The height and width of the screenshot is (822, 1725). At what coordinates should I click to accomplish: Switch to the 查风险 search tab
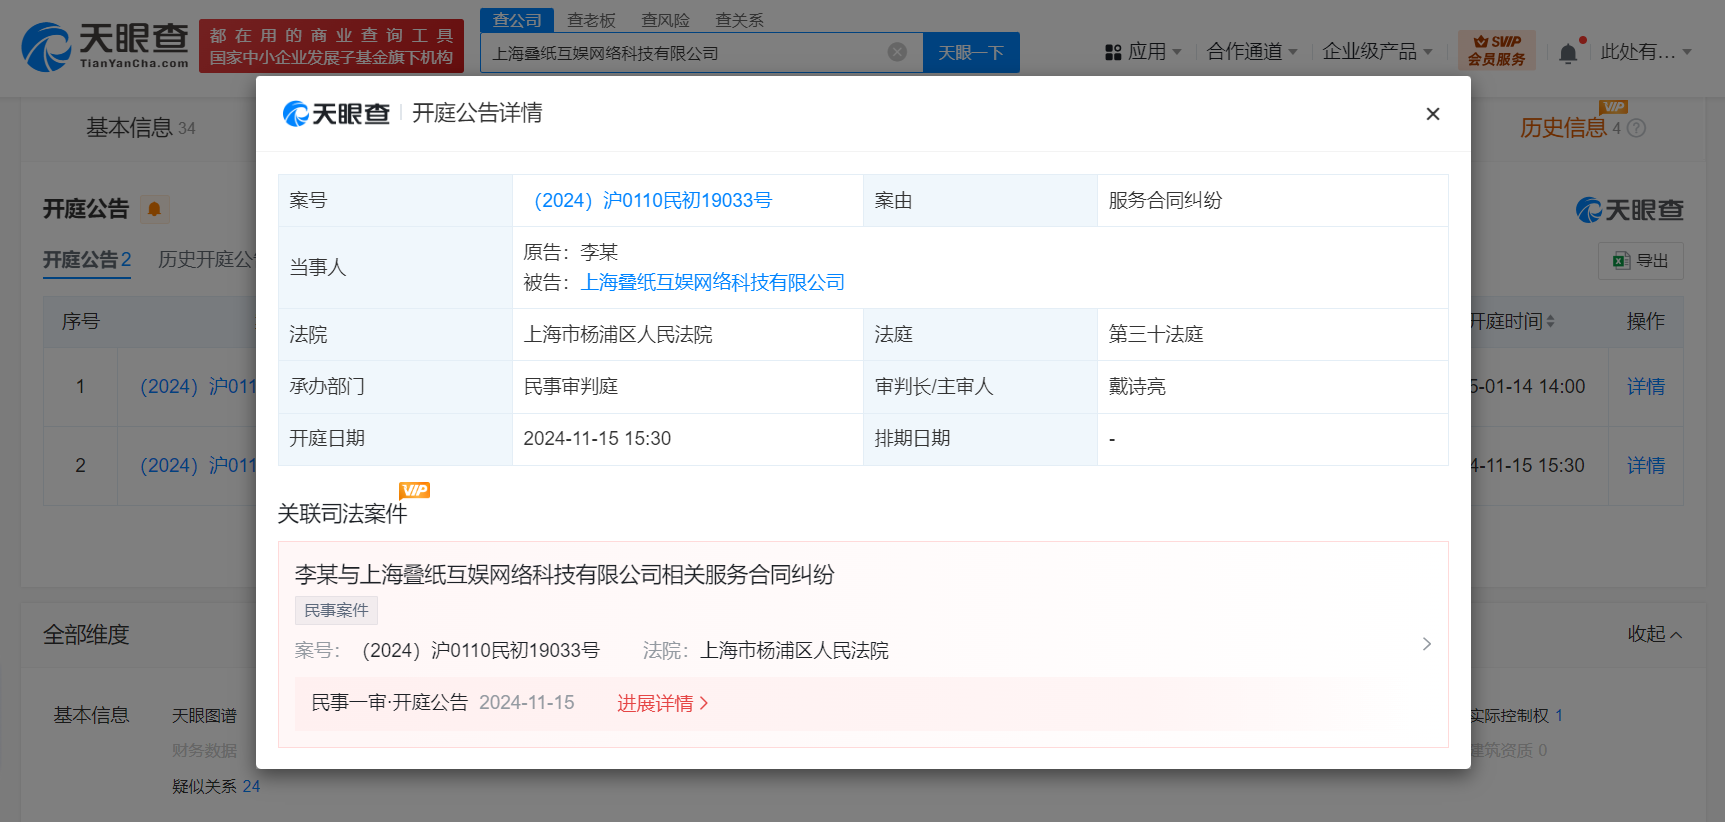tap(665, 20)
